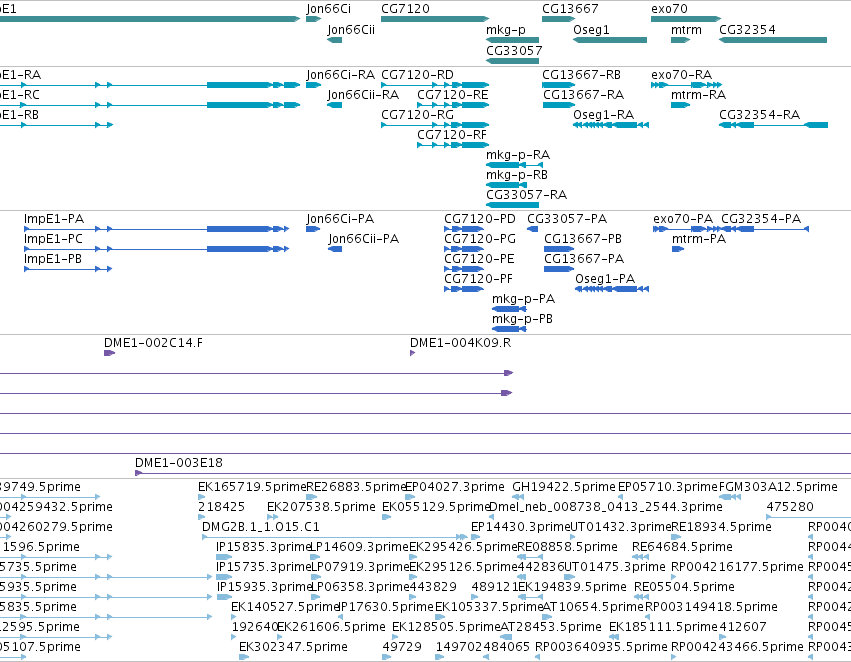851x662 pixels.
Task: Select the DME1-002C14.F clone end label
Action: pyautogui.click(x=153, y=343)
